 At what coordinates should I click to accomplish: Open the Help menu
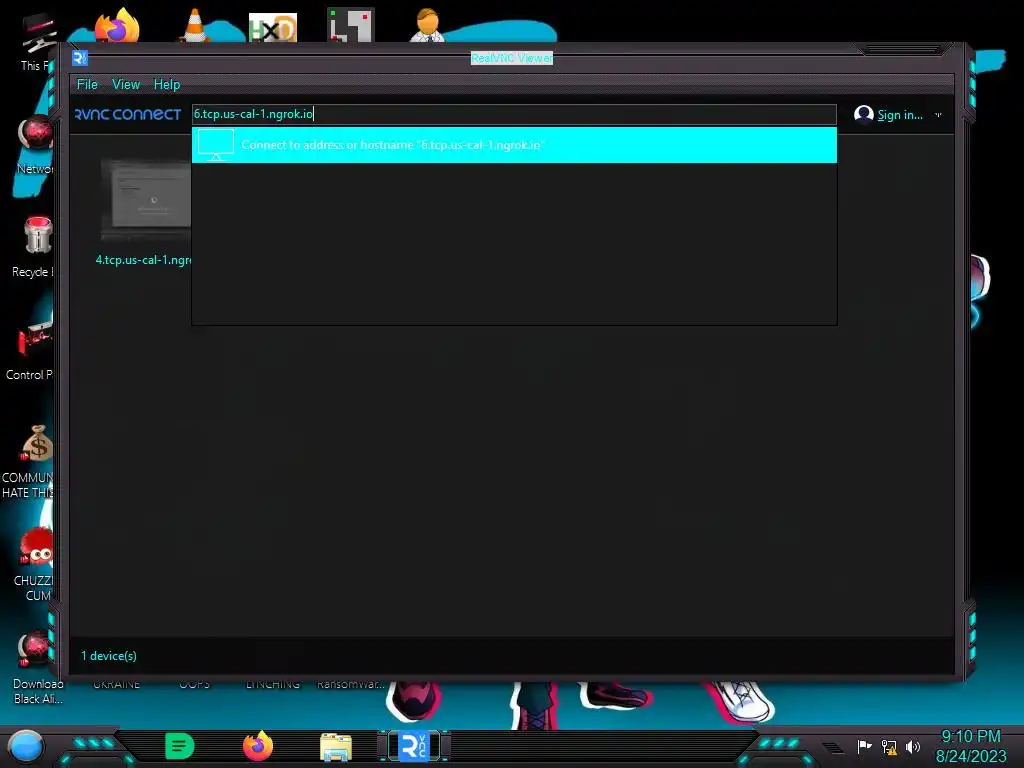click(167, 84)
